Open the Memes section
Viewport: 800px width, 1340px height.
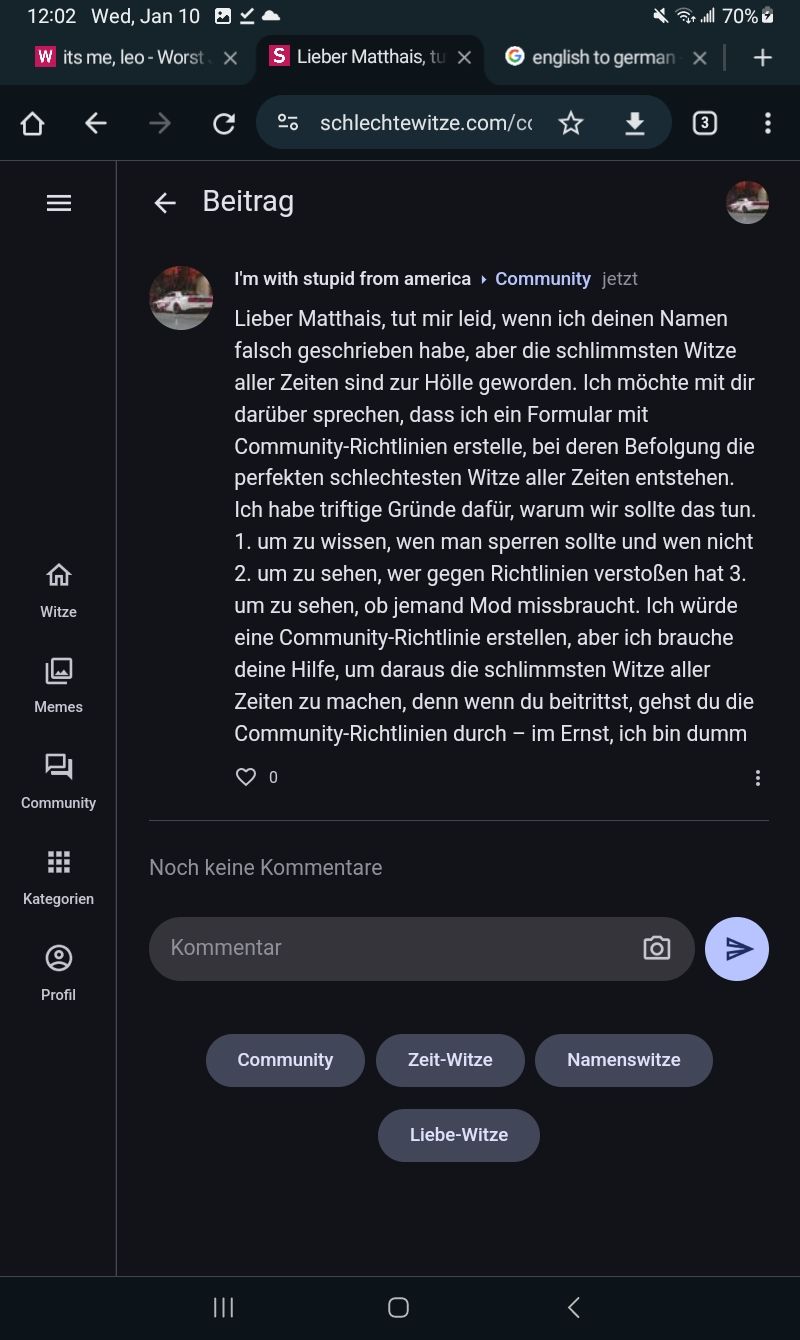coord(59,685)
